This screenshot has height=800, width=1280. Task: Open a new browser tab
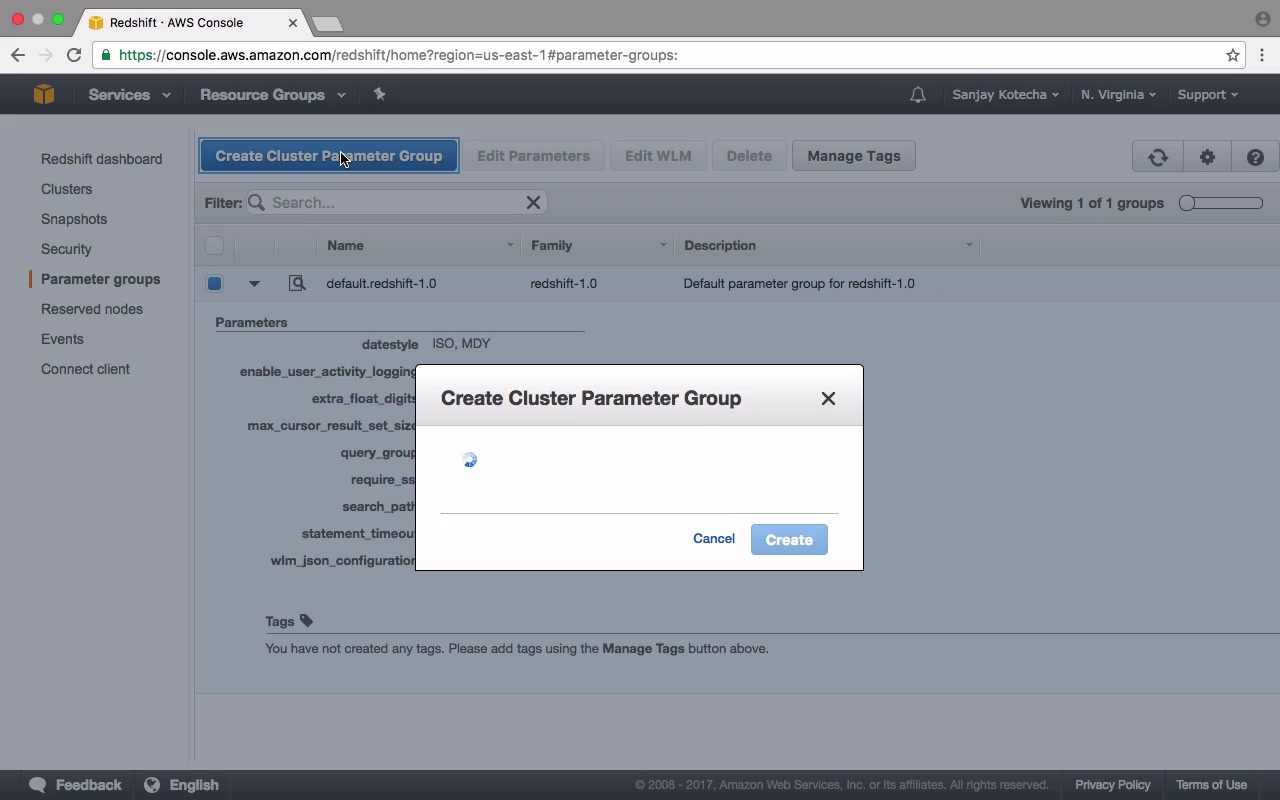click(327, 23)
